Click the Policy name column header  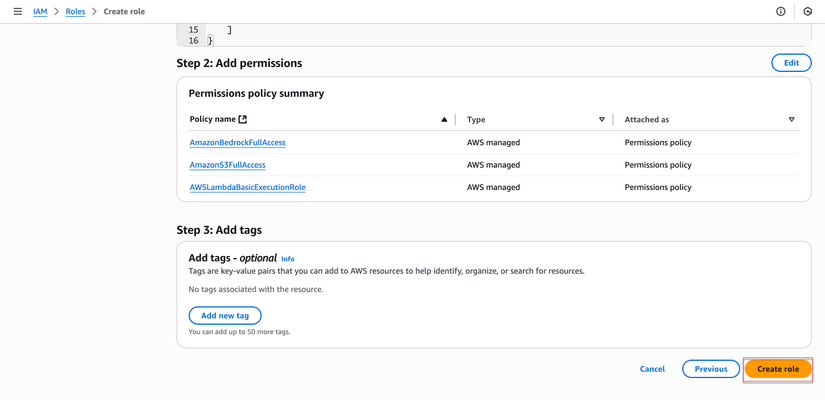click(x=212, y=119)
